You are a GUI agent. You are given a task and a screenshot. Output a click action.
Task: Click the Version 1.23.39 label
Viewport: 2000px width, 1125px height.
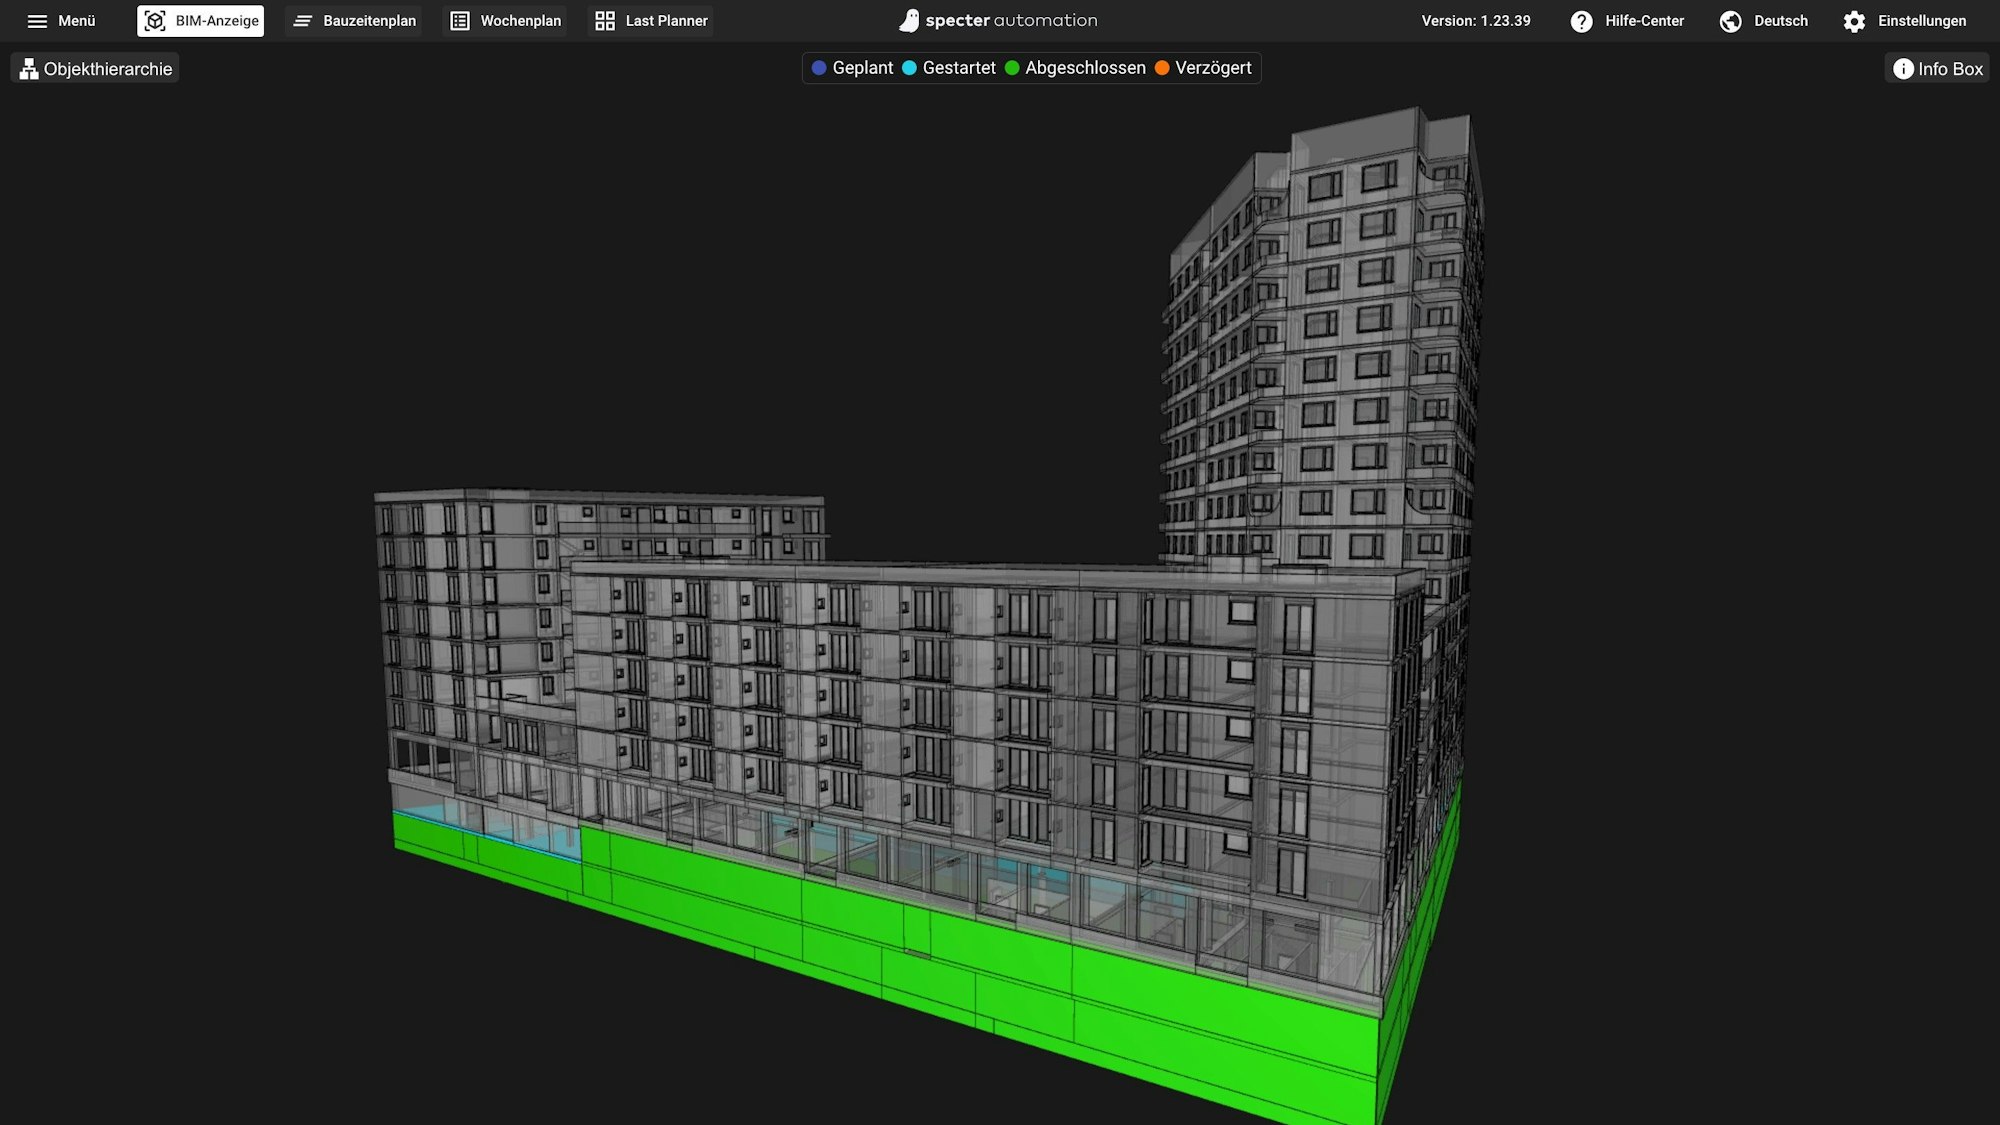(x=1474, y=19)
